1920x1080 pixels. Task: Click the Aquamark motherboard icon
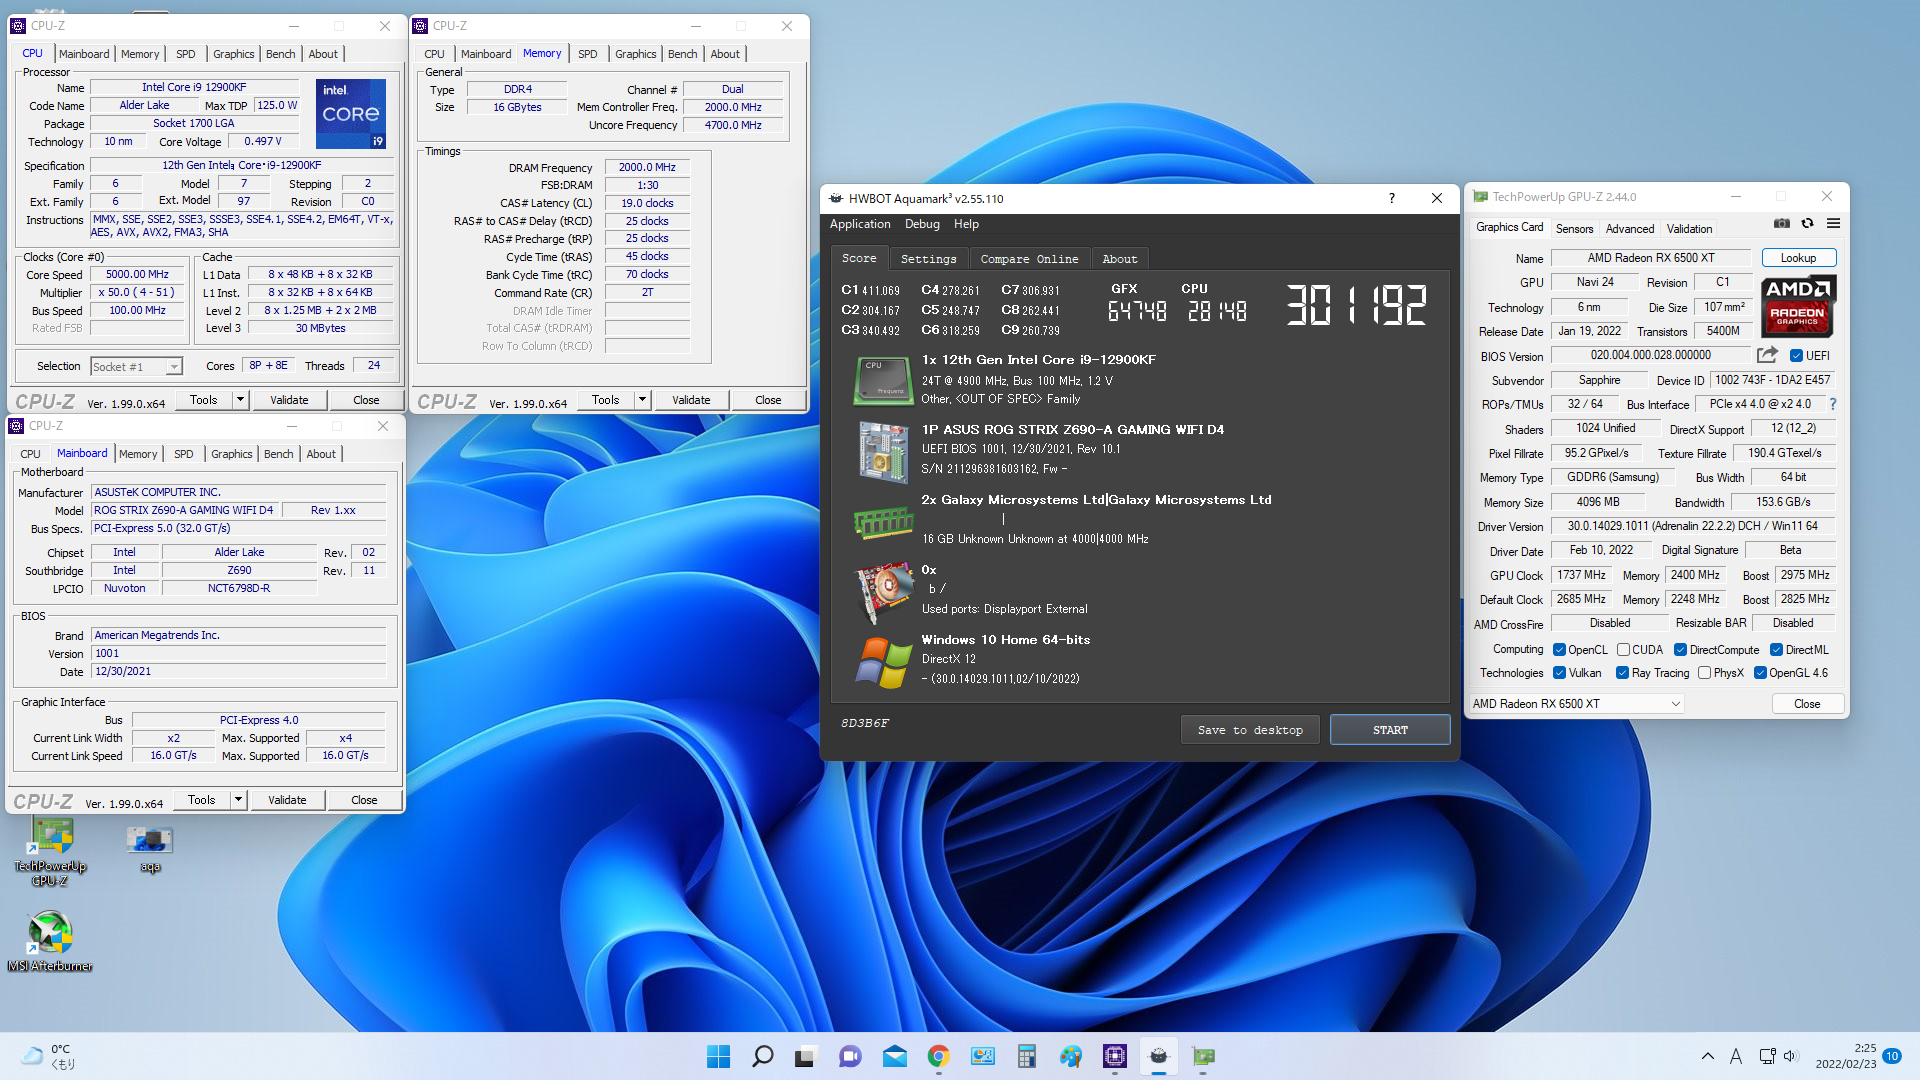point(883,451)
